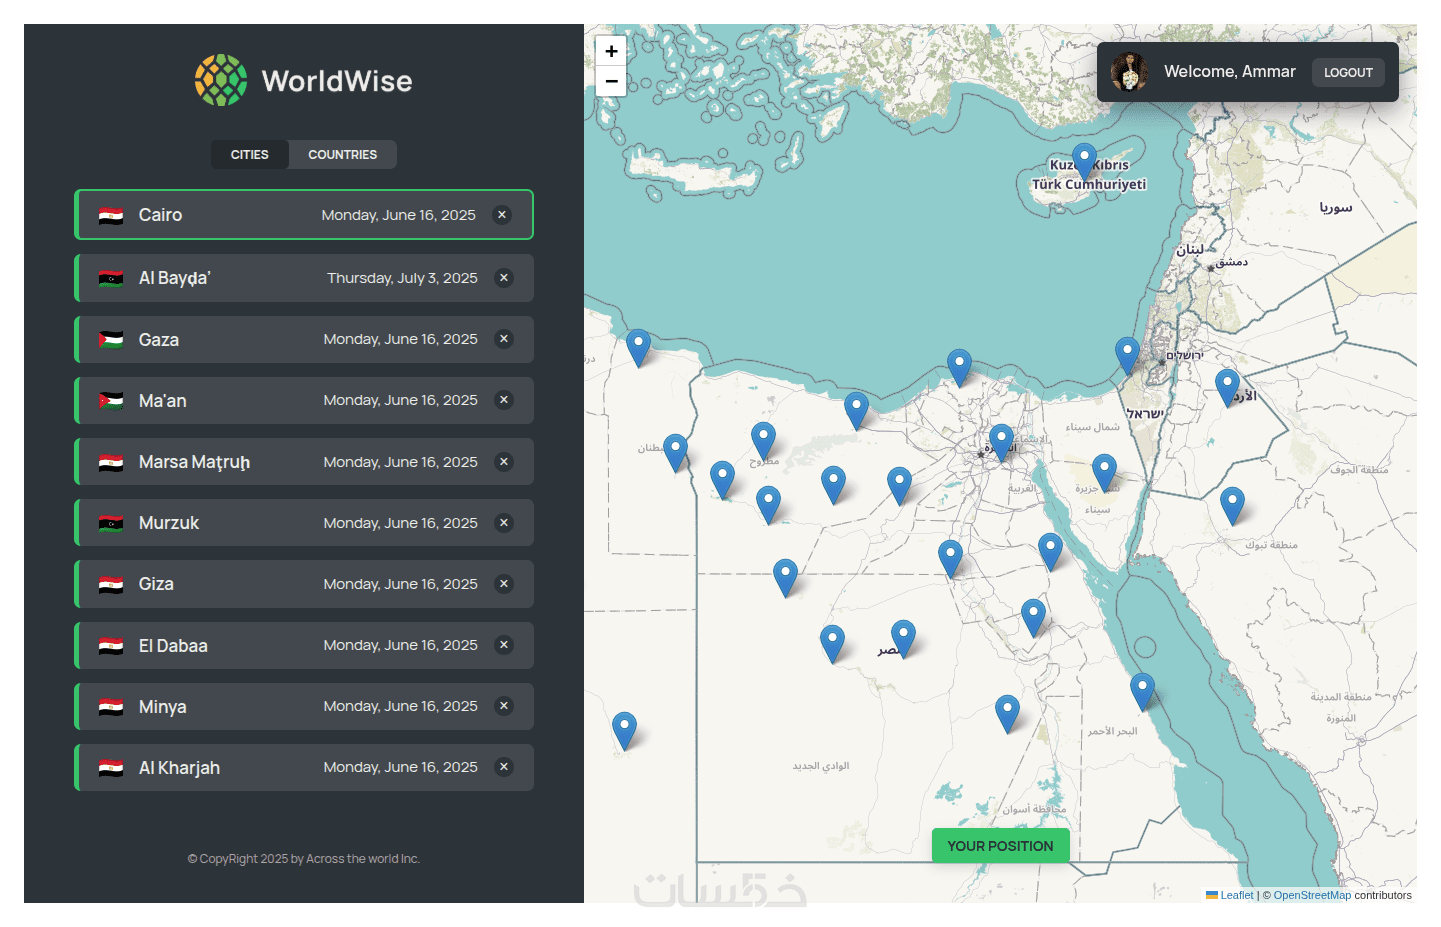Zoom in on the map
1441x927 pixels.
point(611,51)
